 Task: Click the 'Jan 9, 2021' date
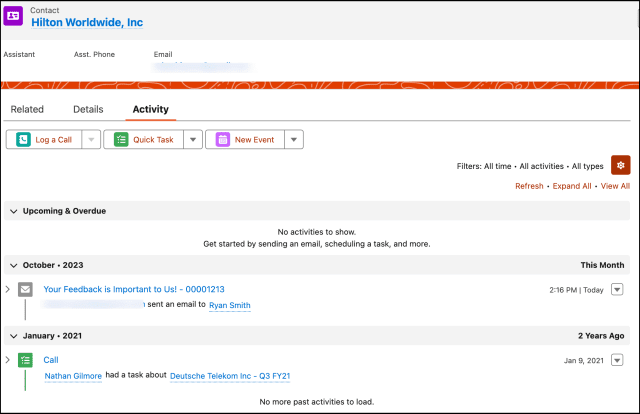tap(584, 361)
